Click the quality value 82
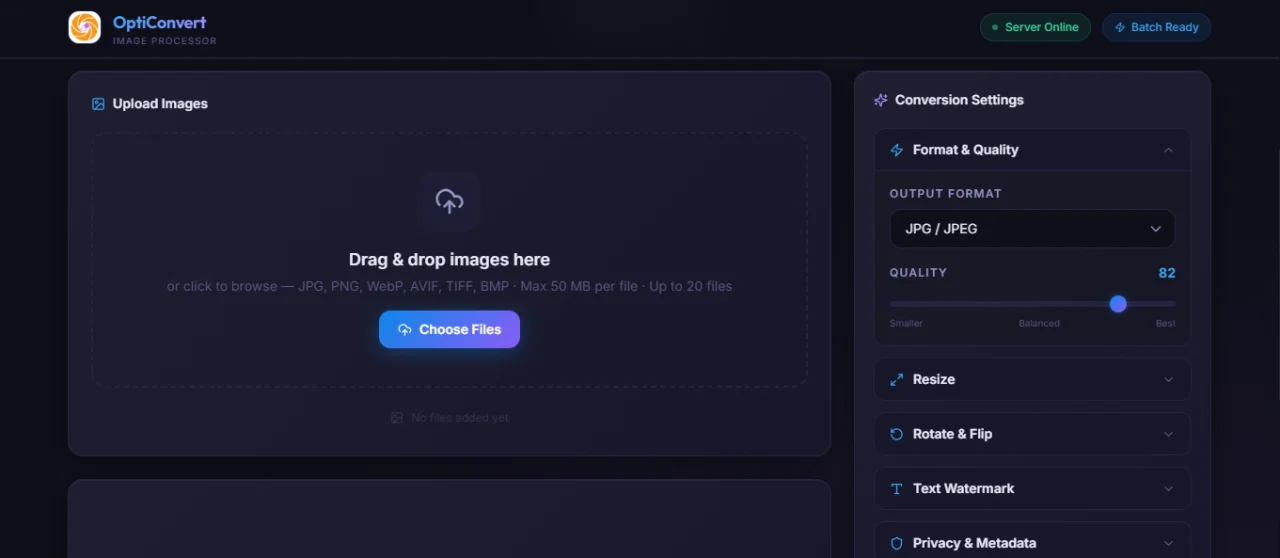 1167,273
